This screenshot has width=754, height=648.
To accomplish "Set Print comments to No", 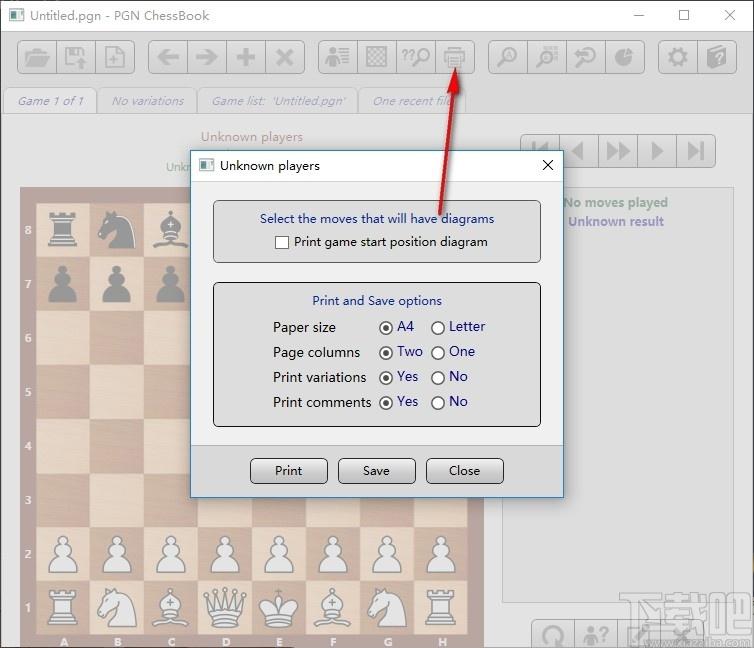I will [438, 402].
